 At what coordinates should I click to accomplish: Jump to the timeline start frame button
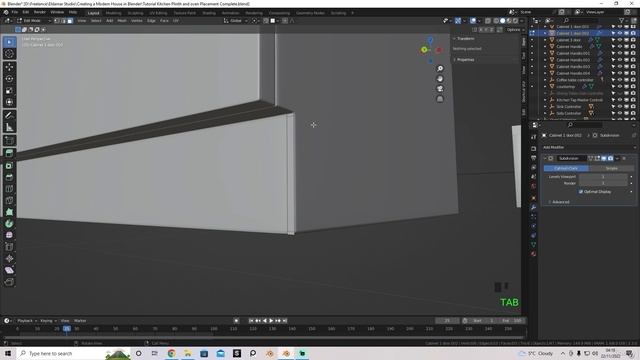point(251,321)
